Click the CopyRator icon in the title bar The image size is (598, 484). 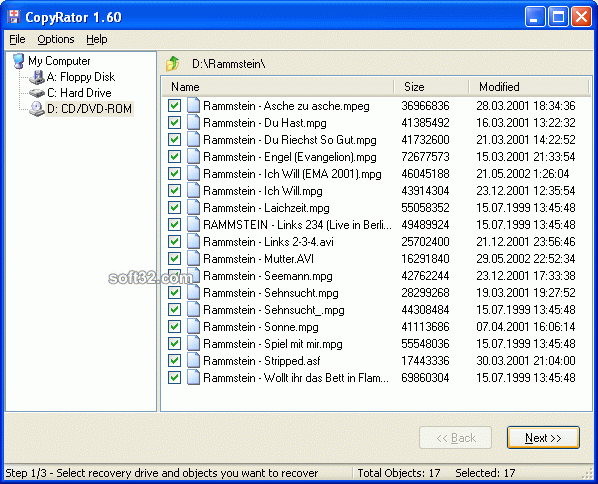pyautogui.click(x=14, y=17)
